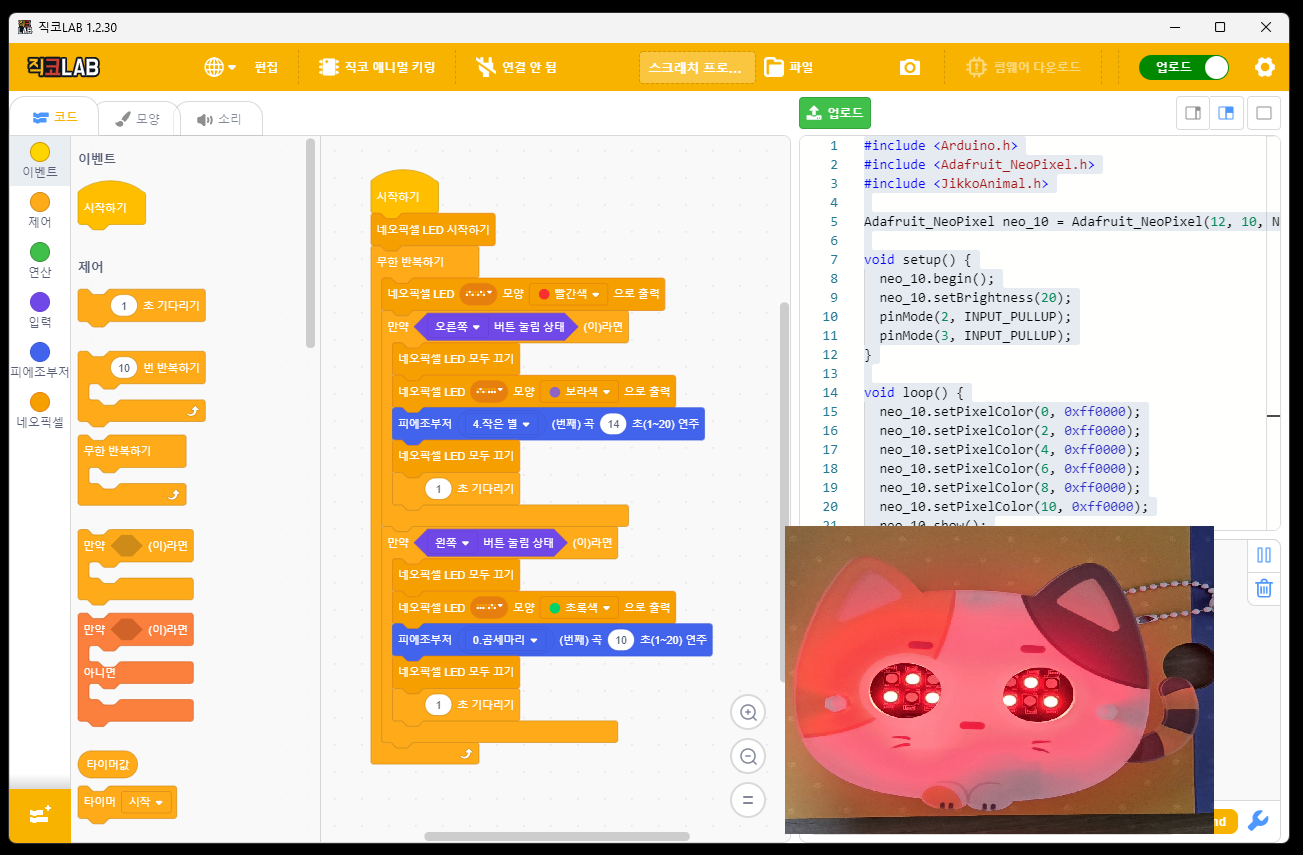Click the wrench tool icon
The image size is (1303, 855).
(1258, 821)
